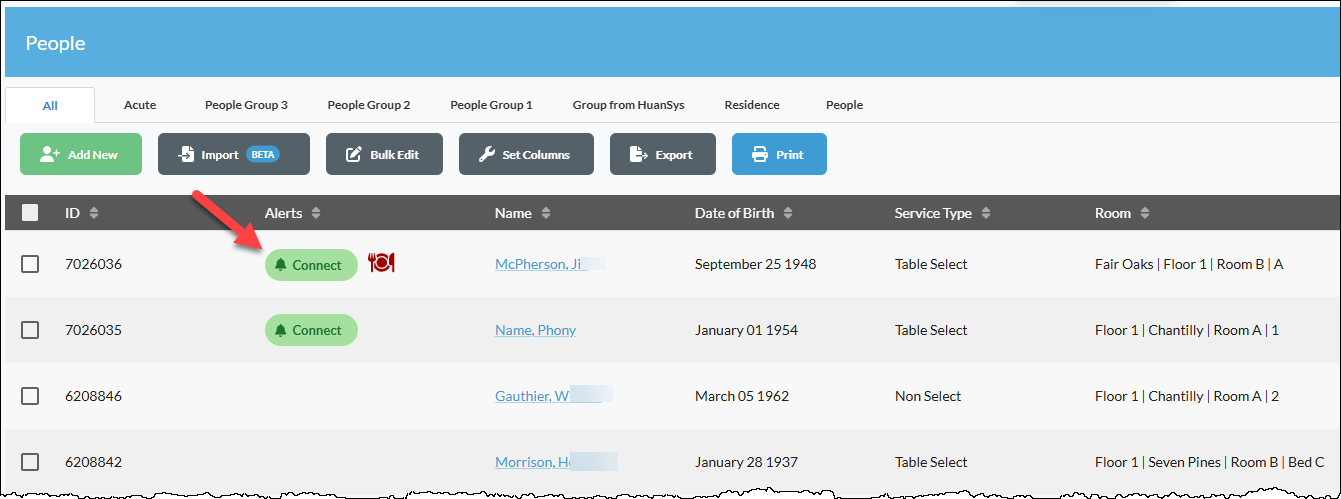Select the People tab
The height and width of the screenshot is (499, 1341).
(844, 105)
